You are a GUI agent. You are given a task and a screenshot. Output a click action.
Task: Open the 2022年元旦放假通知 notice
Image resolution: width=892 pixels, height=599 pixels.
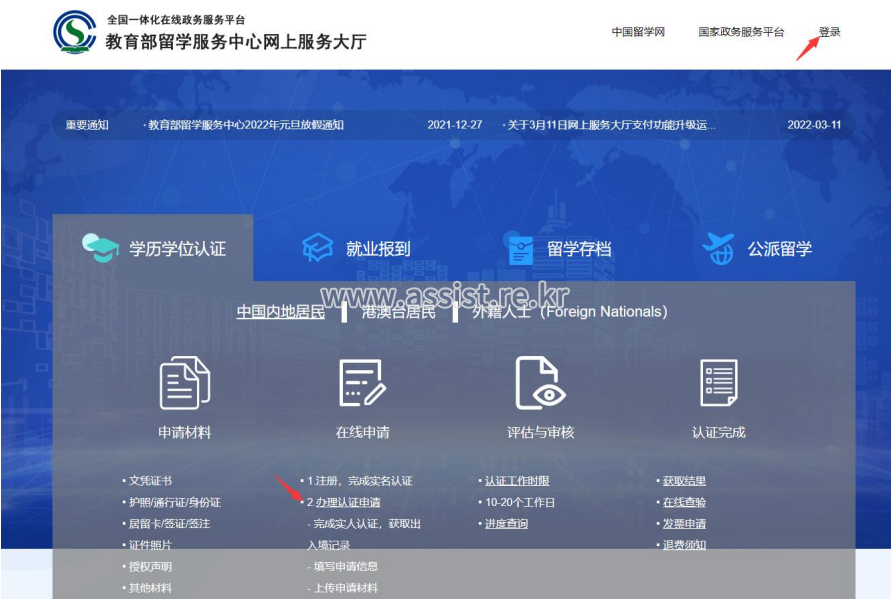click(x=245, y=125)
